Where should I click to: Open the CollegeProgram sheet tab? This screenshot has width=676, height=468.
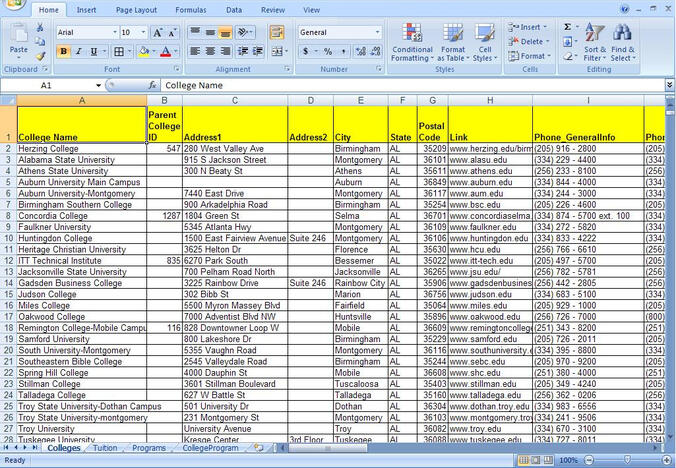[x=210, y=448]
